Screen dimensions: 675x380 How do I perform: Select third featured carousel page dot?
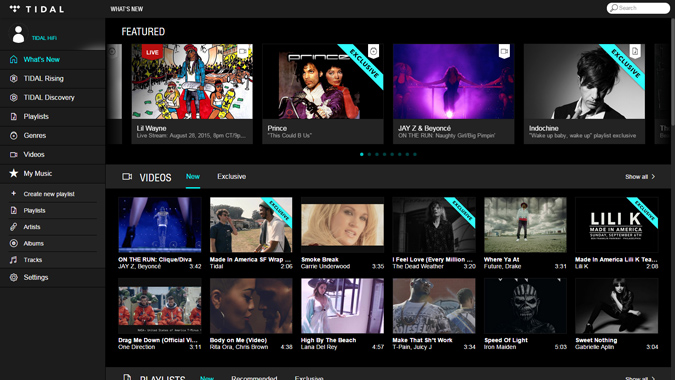(377, 154)
